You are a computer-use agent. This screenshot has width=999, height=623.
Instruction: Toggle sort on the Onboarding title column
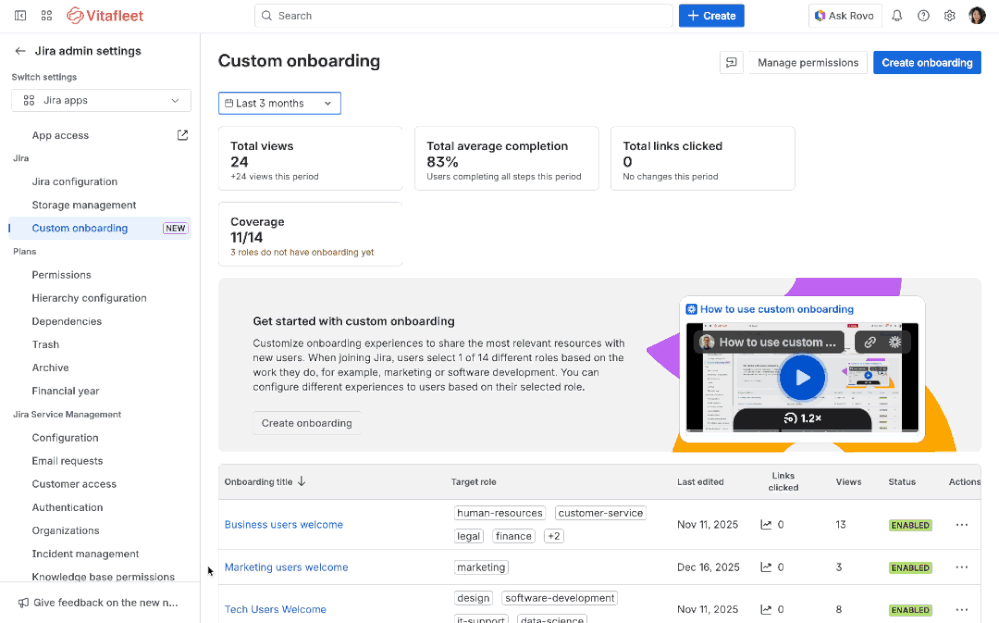click(263, 481)
